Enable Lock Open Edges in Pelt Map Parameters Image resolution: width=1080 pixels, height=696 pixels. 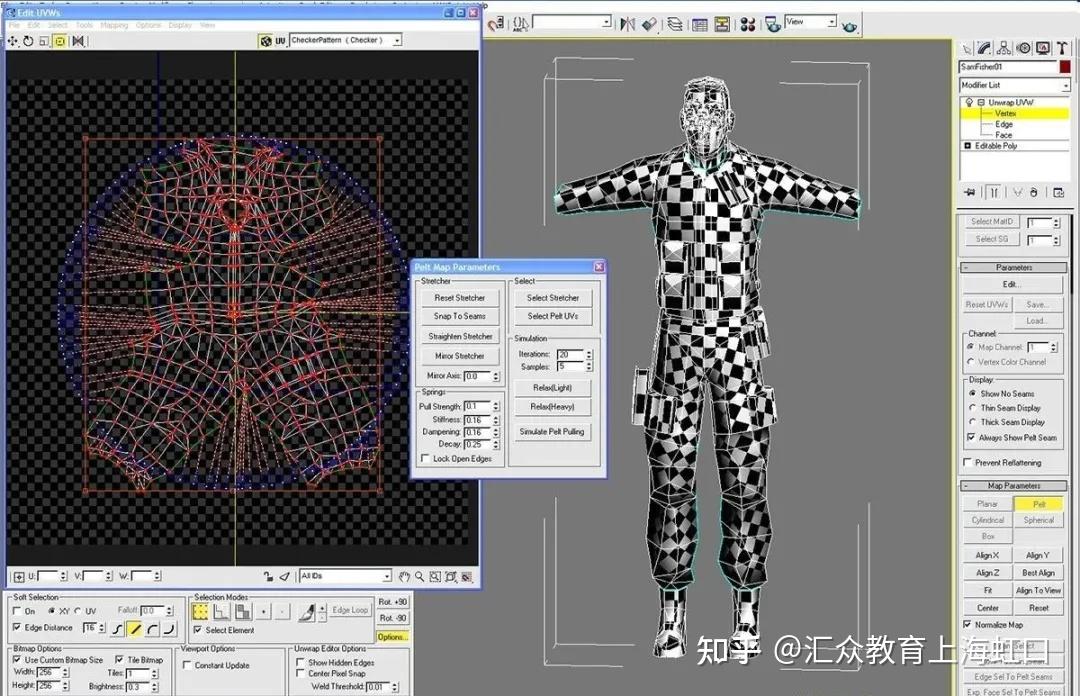[424, 458]
